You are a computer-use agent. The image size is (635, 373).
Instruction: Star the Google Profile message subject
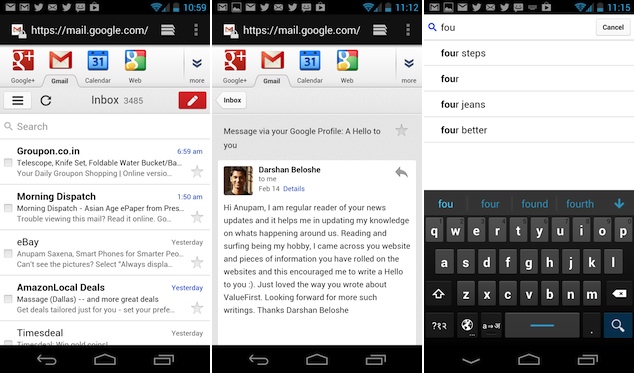[x=401, y=130]
